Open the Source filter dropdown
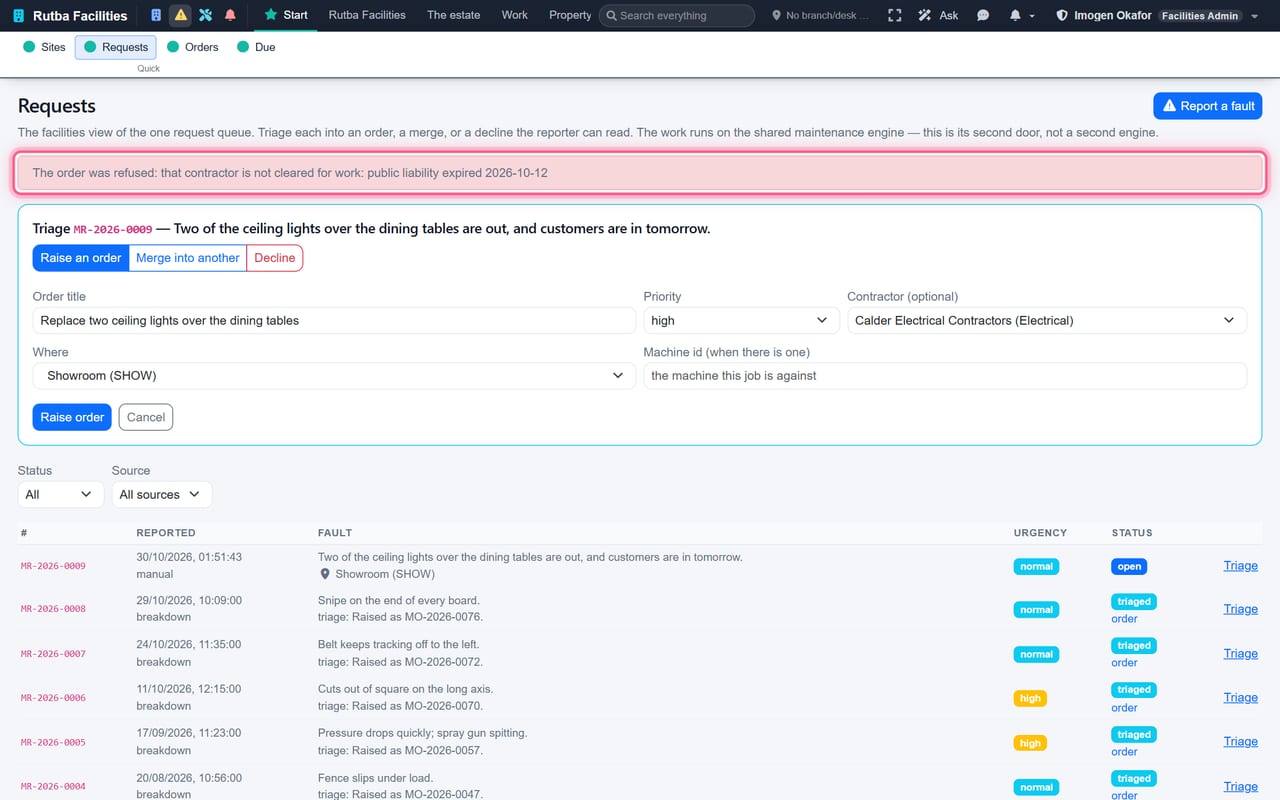This screenshot has height=800, width=1280. [x=161, y=494]
